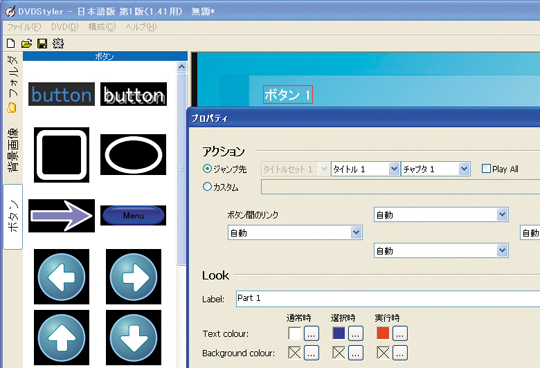Select the white shadowed text button template

click(133, 94)
